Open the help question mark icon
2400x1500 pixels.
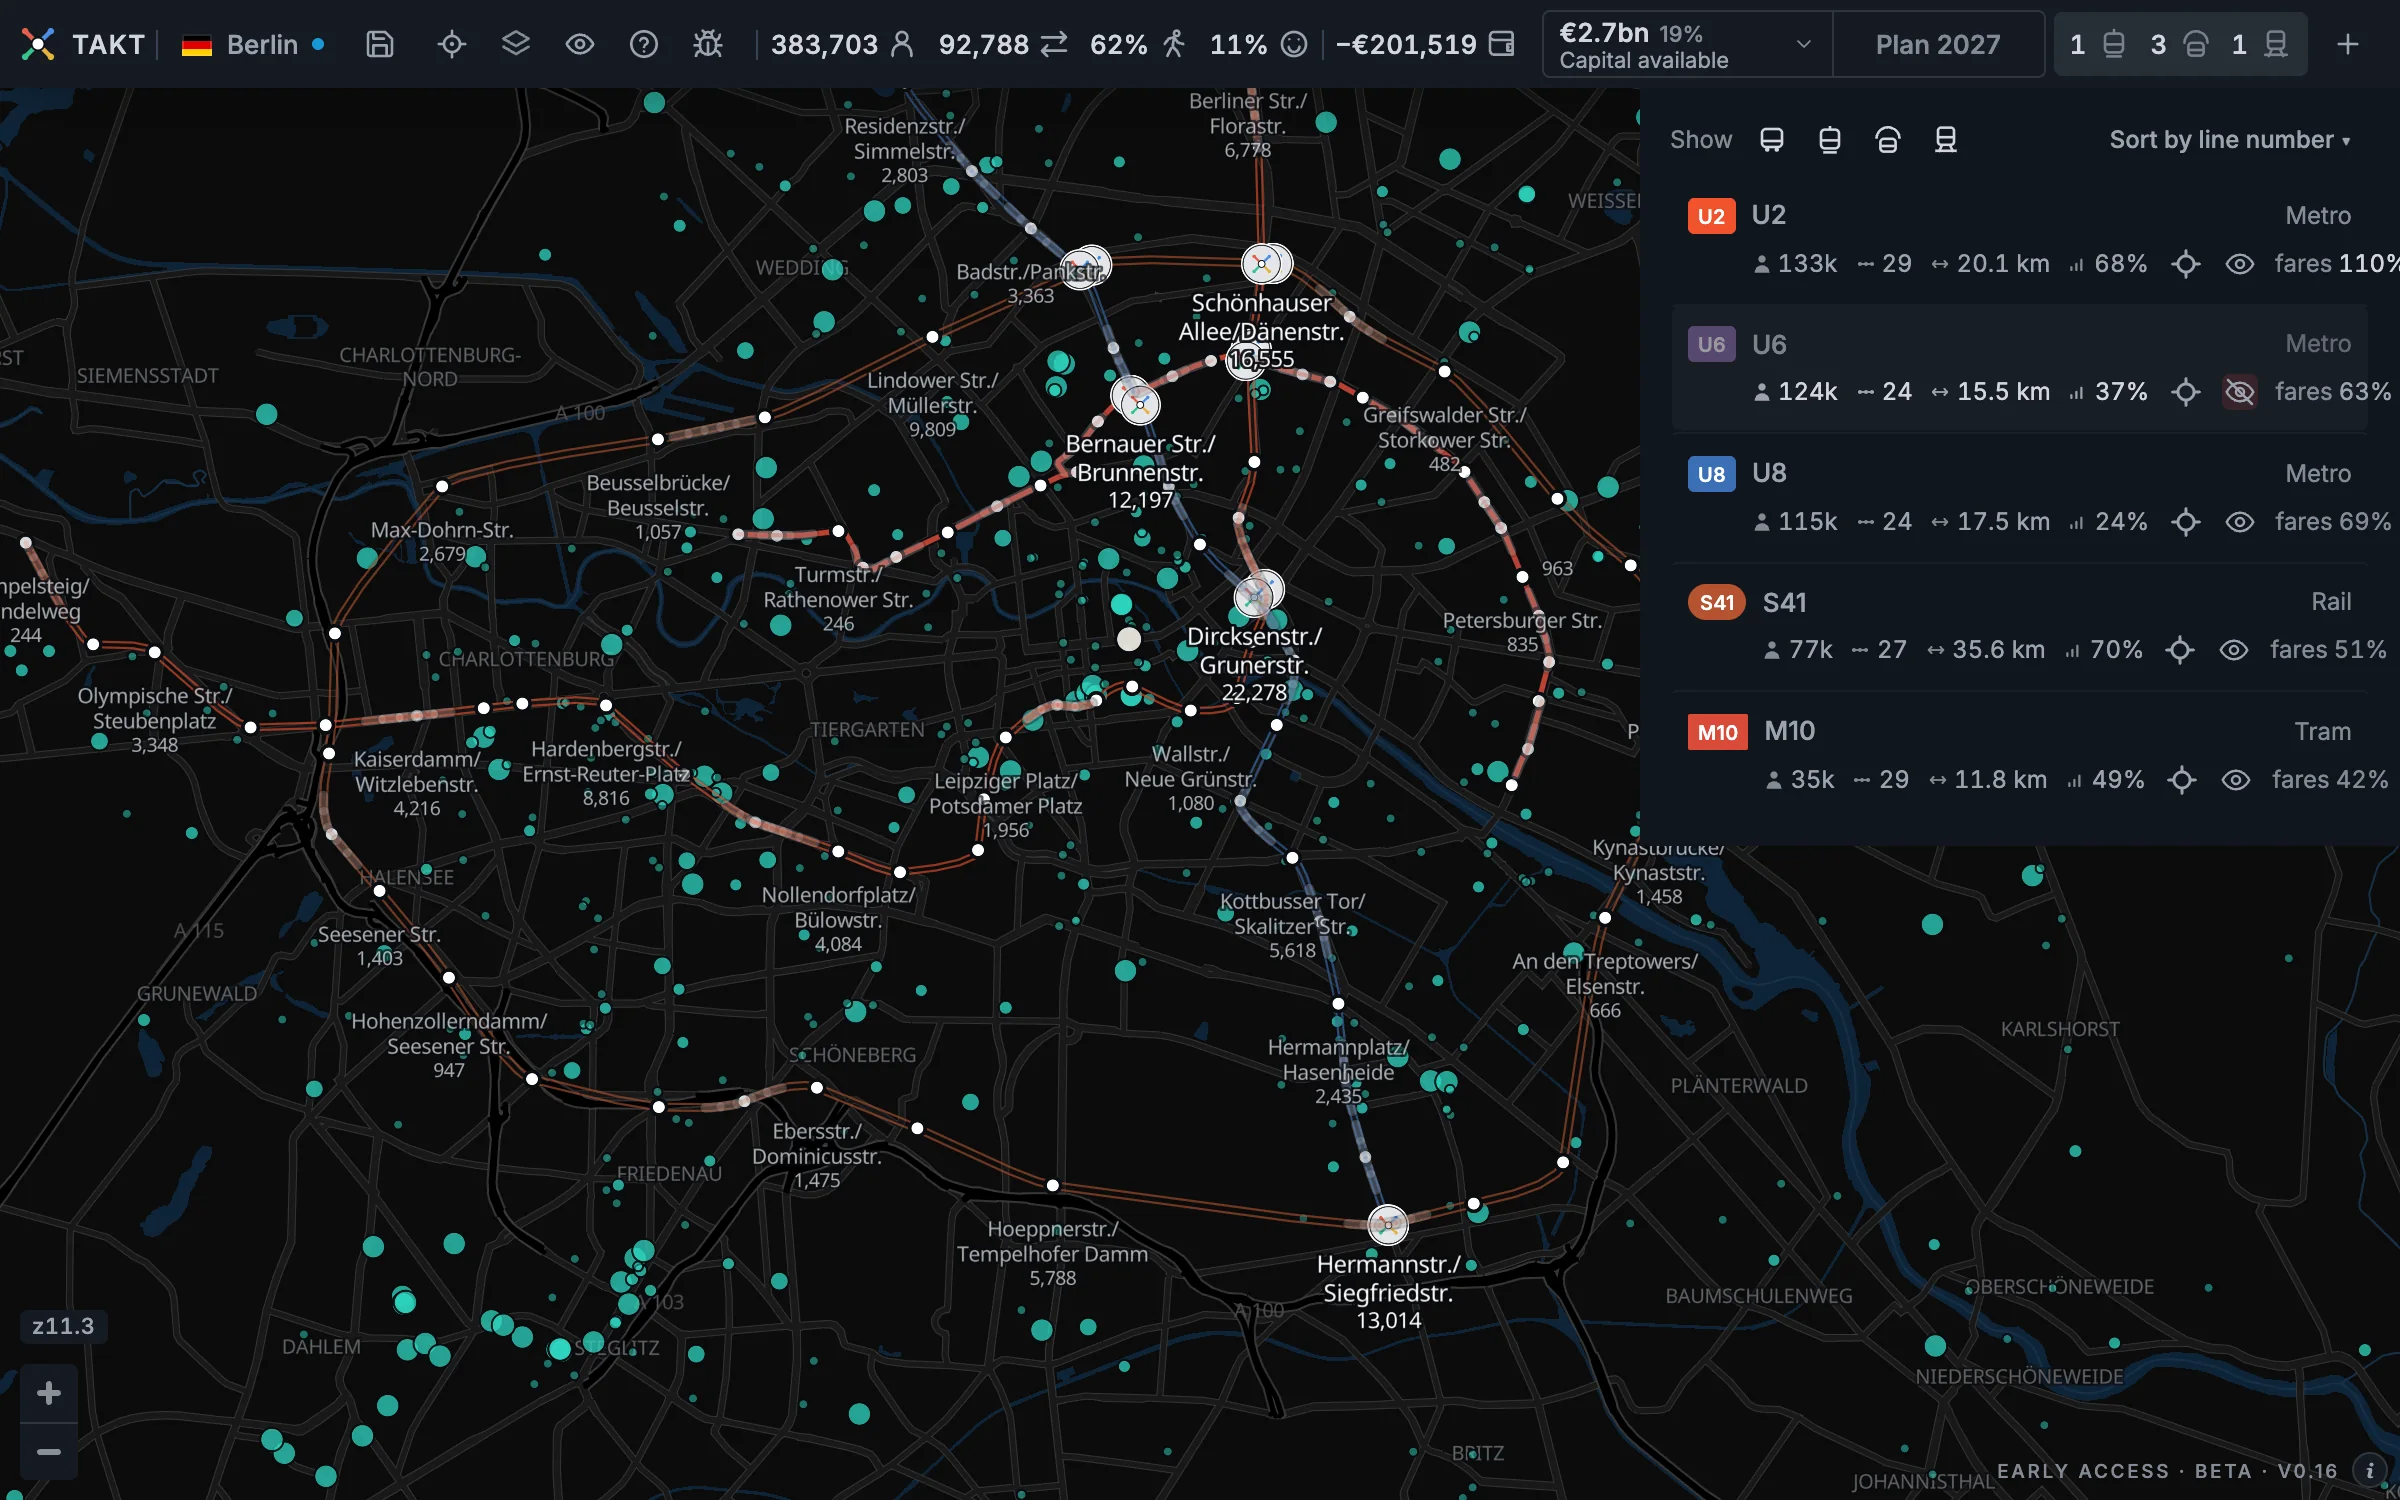(x=644, y=44)
